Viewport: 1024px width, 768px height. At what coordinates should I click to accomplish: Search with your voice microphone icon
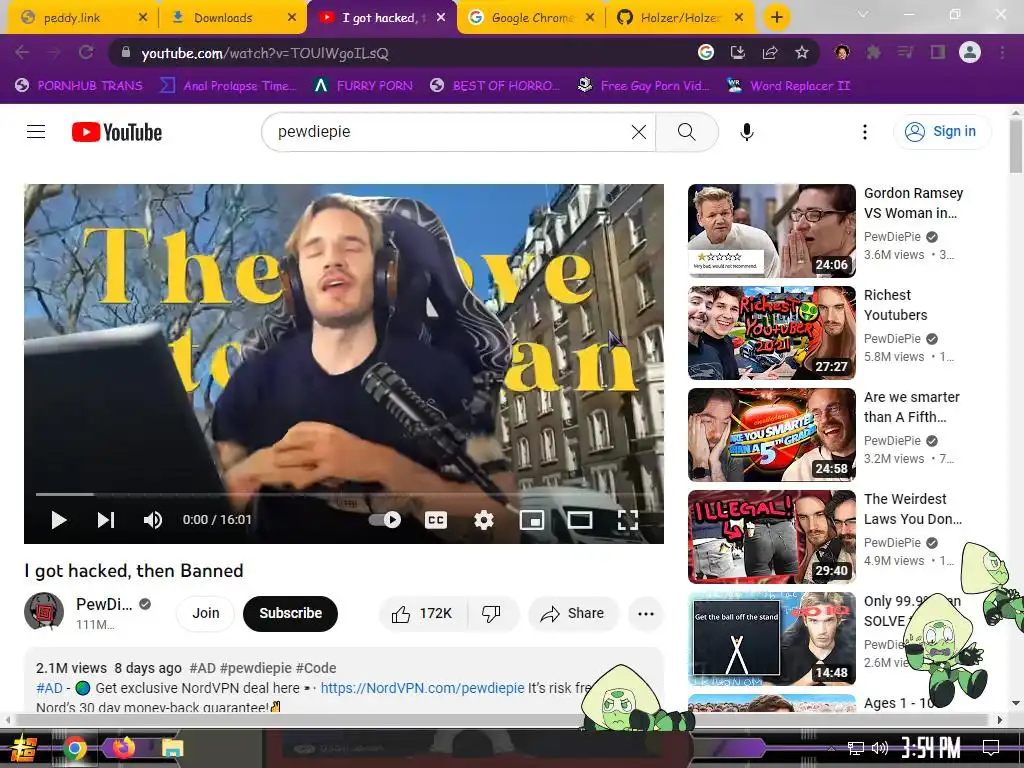coord(746,132)
